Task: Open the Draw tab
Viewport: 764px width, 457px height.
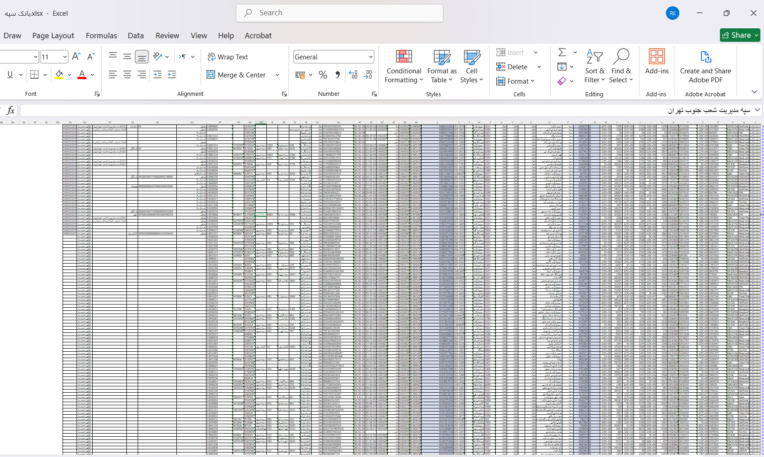Action: pos(12,36)
